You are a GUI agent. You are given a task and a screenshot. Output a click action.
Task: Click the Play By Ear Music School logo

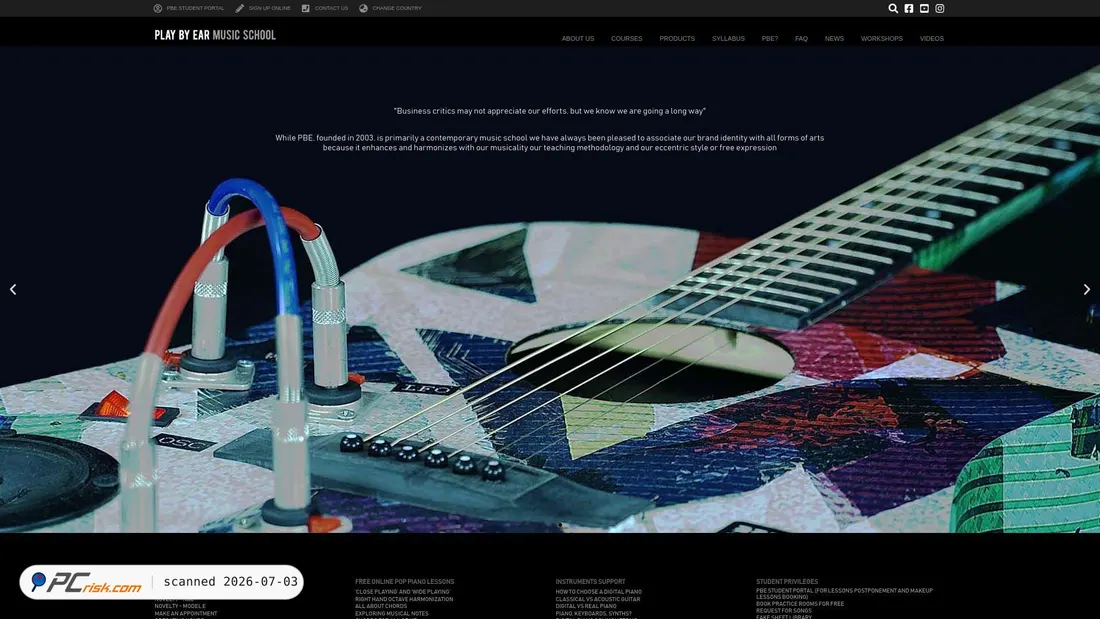click(215, 35)
